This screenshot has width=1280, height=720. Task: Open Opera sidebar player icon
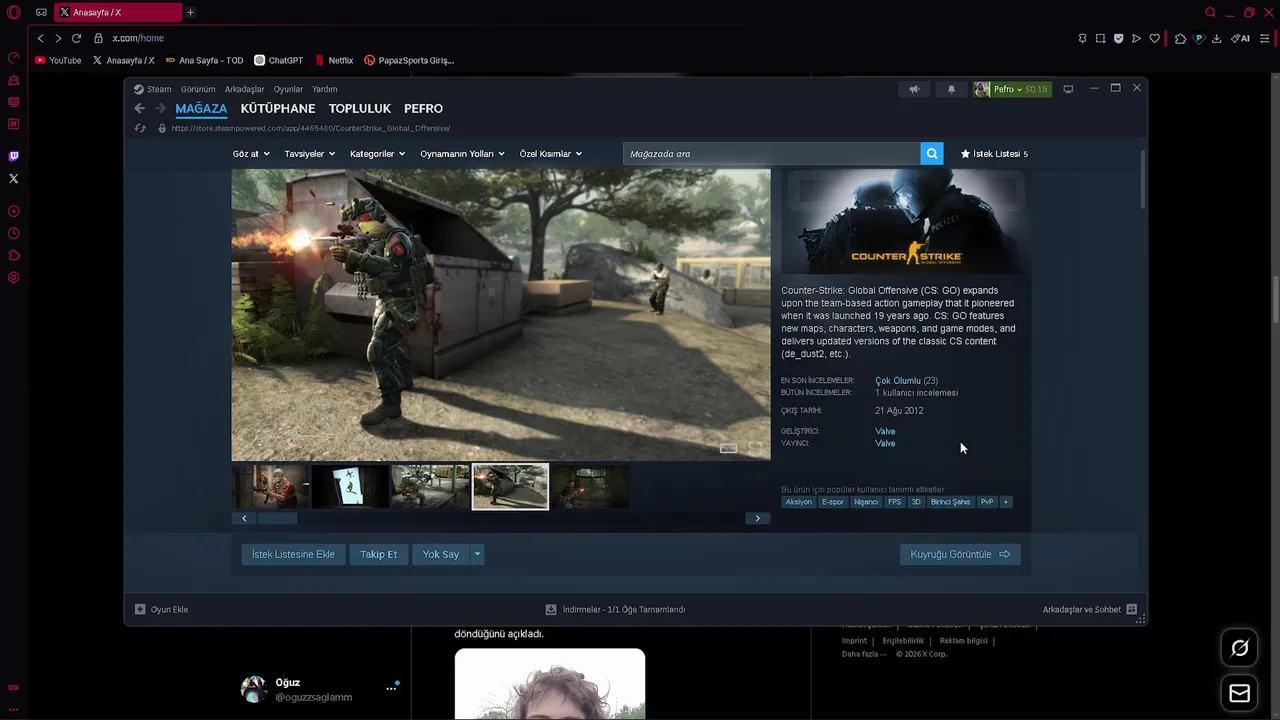coord(14,212)
